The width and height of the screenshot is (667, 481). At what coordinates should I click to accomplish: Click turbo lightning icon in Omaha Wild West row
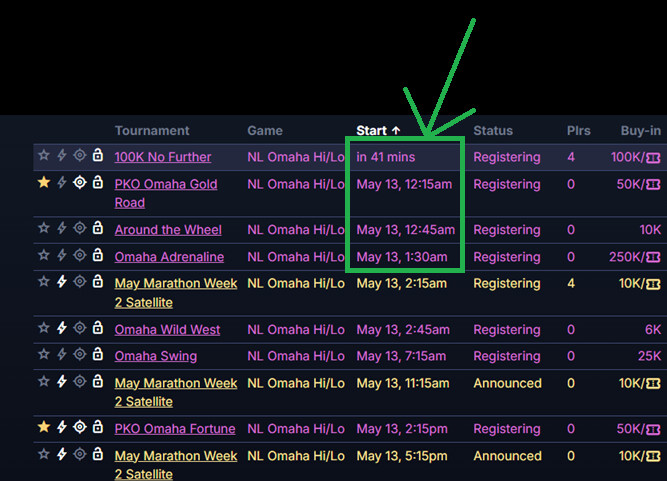[62, 328]
